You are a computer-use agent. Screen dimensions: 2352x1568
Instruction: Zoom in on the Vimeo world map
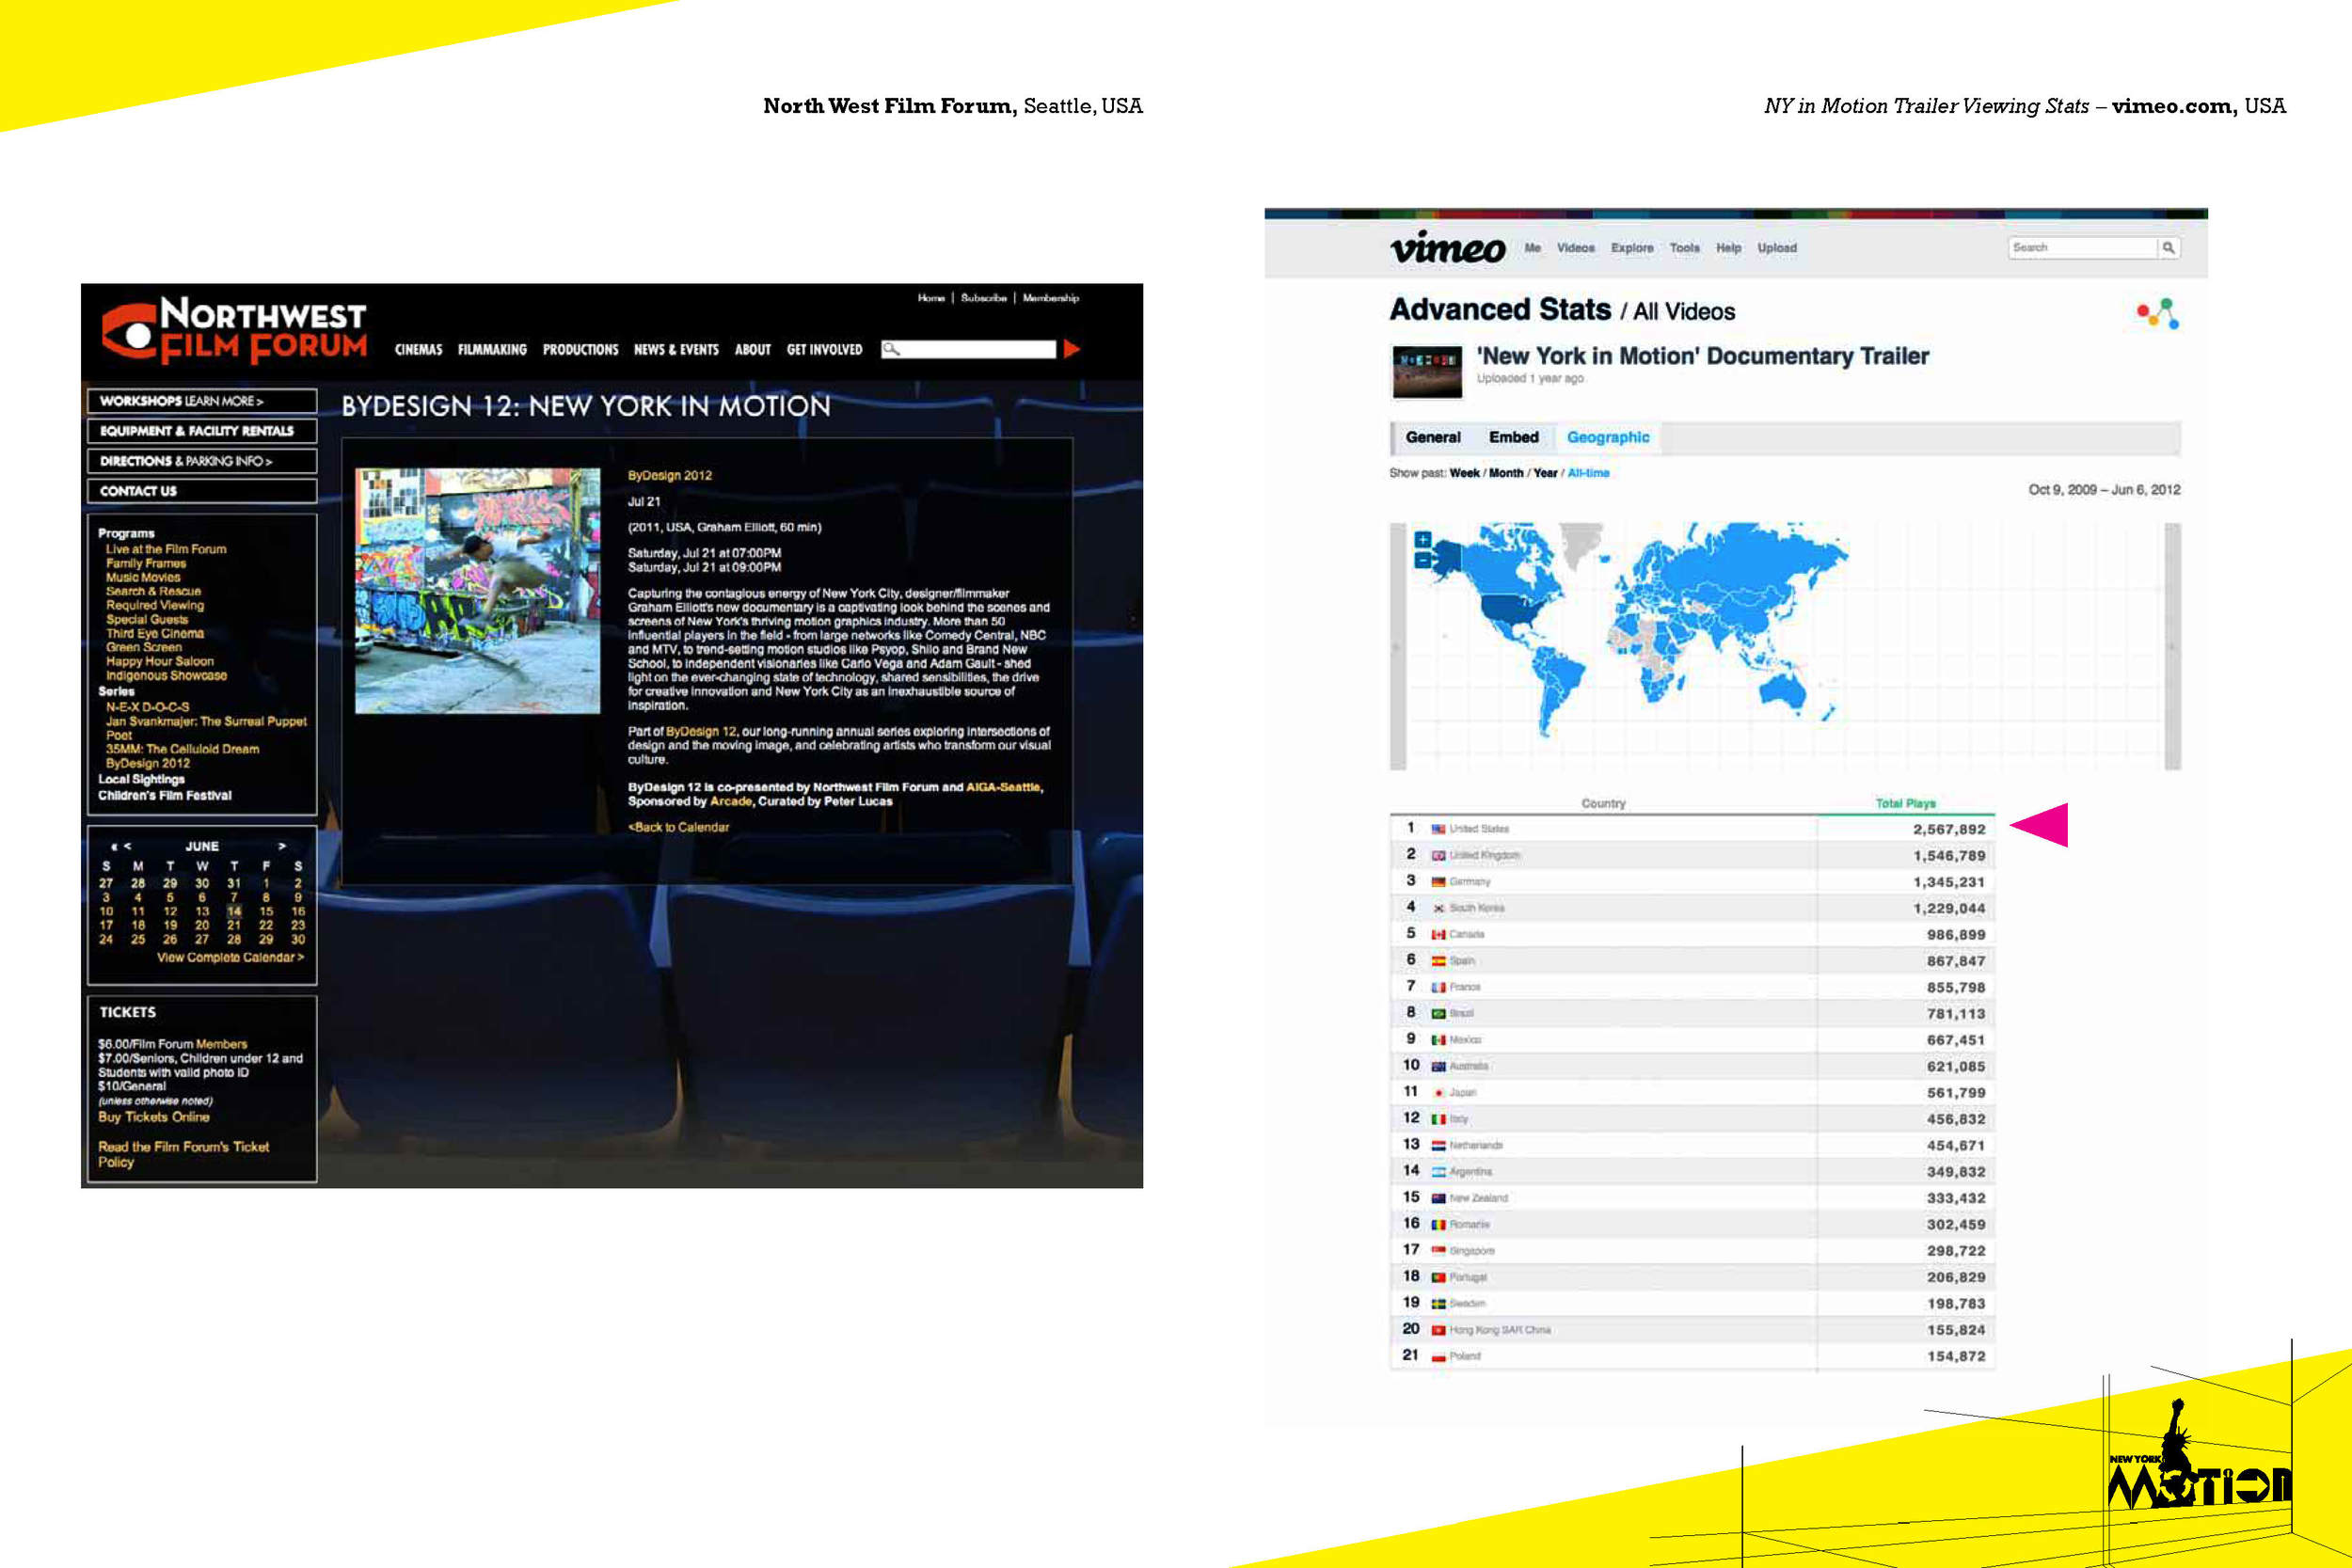coord(1423,540)
